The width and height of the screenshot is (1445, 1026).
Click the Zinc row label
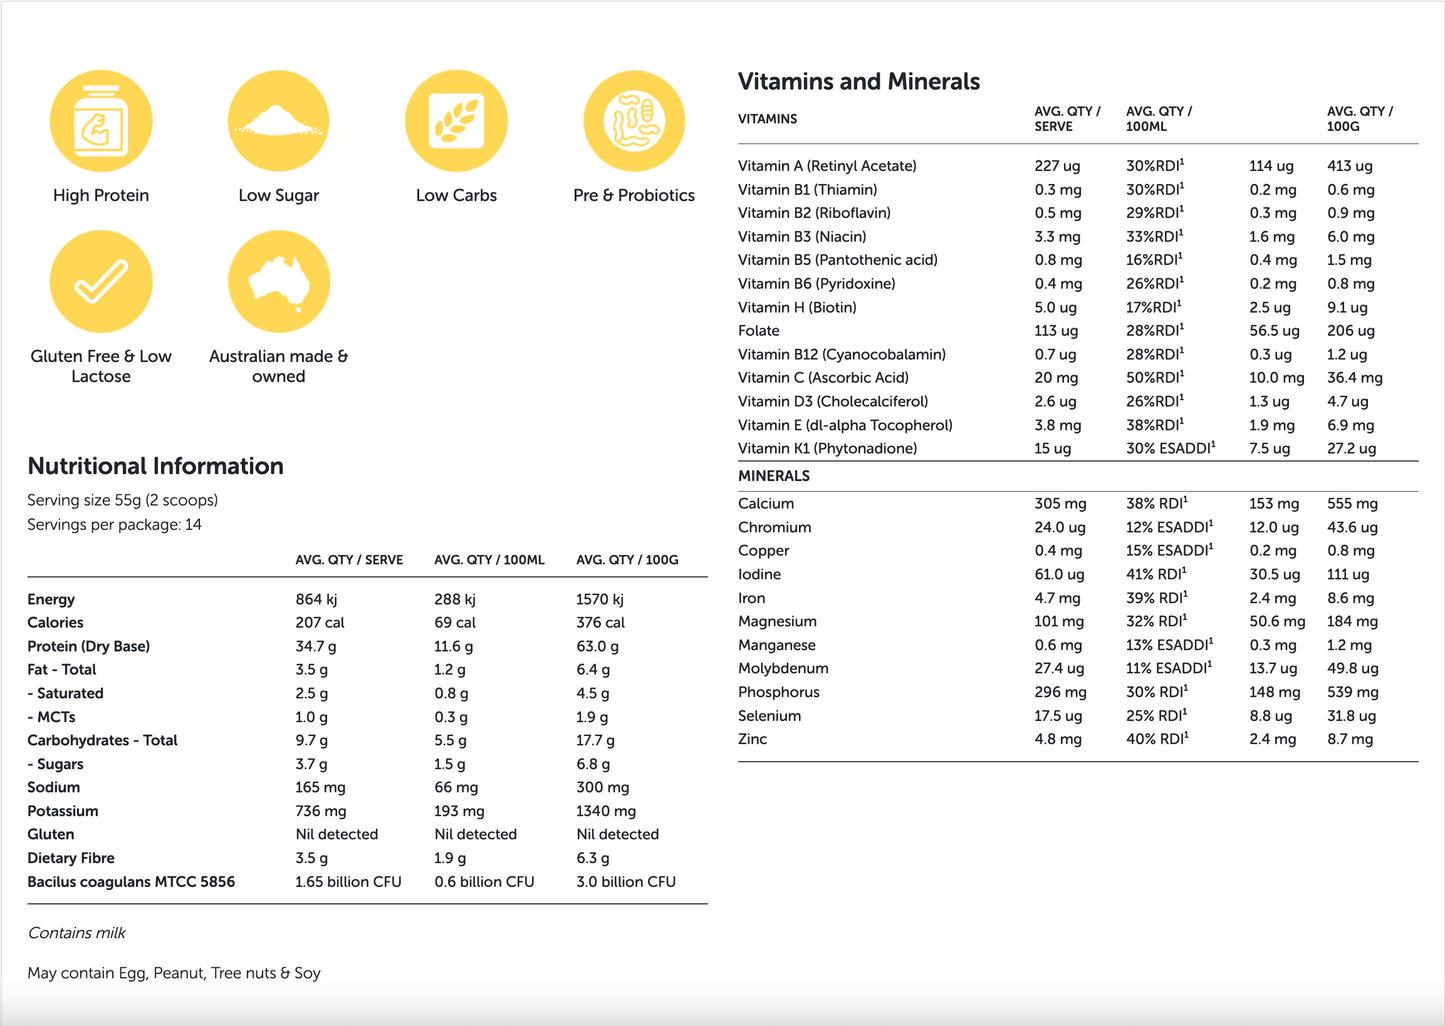point(752,739)
